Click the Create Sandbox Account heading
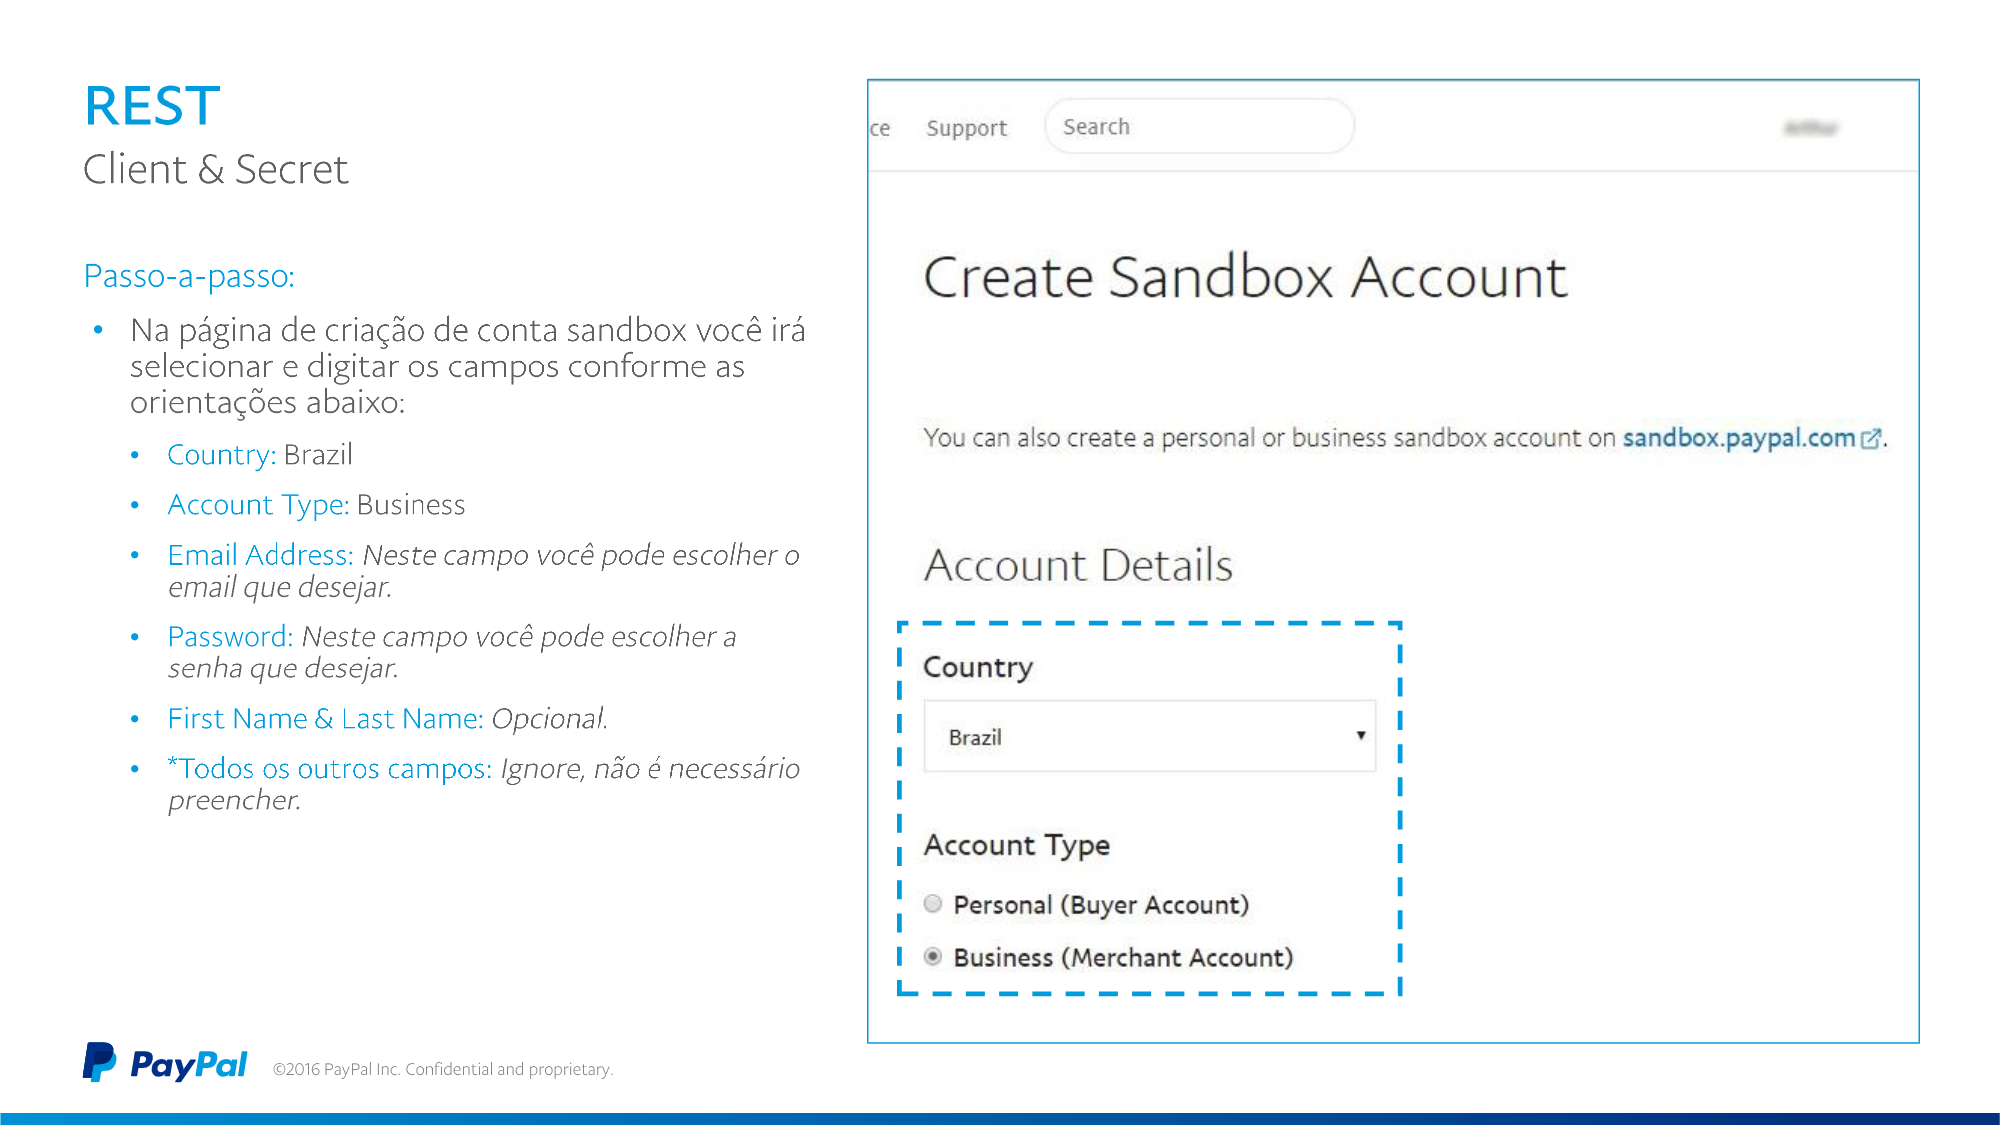 (1244, 277)
